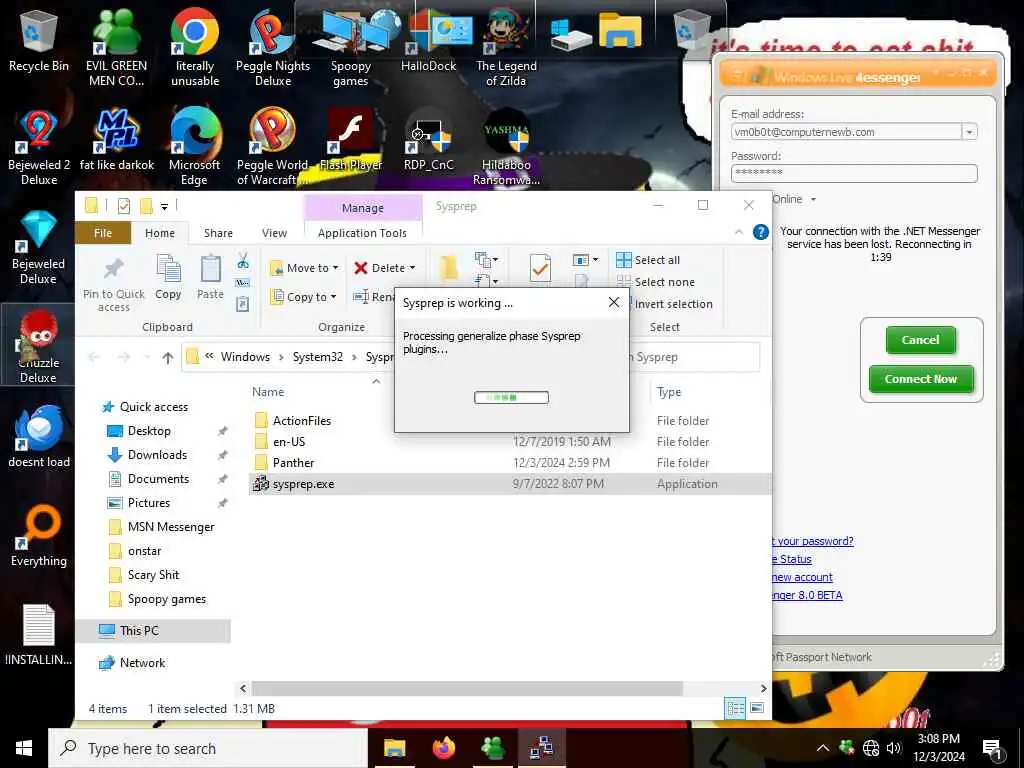The image size is (1024, 768).
Task: Click the Cancel button in Messenger
Action: [920, 340]
